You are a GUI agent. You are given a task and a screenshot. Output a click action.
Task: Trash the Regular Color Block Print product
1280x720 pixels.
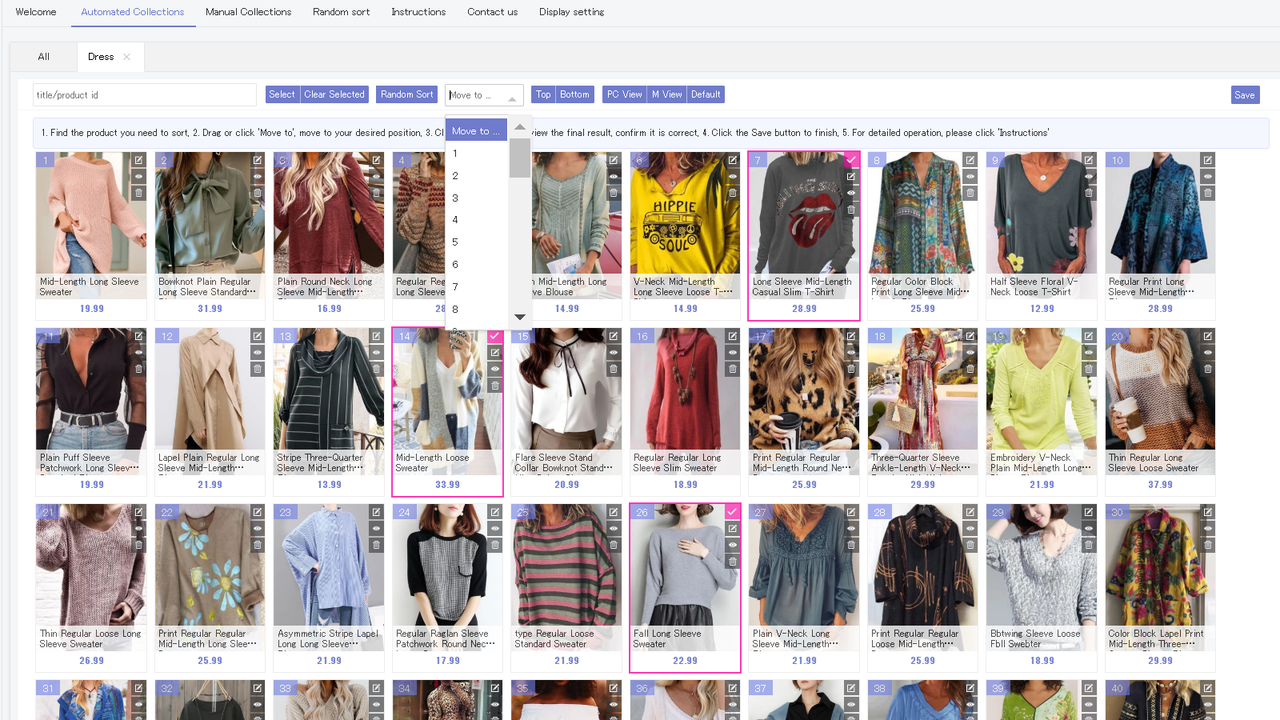tap(970, 193)
